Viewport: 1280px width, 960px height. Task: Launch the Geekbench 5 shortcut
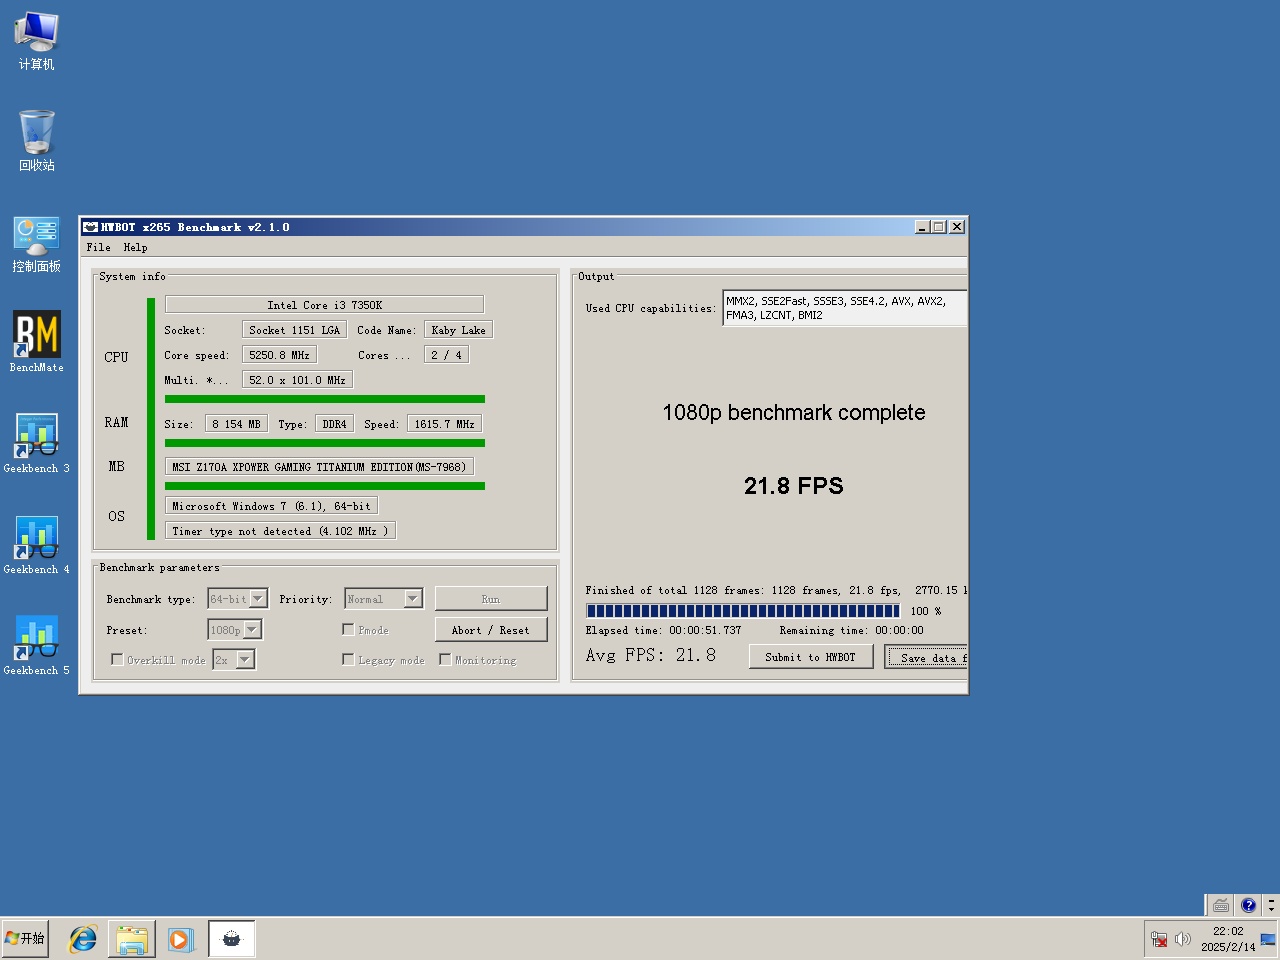pos(37,646)
